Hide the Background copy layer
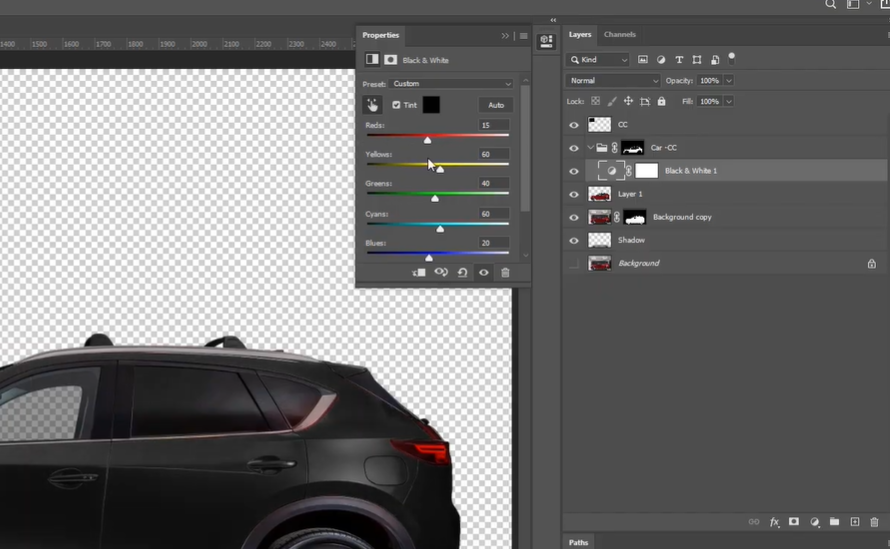Viewport: 890px width, 549px height. tap(574, 217)
